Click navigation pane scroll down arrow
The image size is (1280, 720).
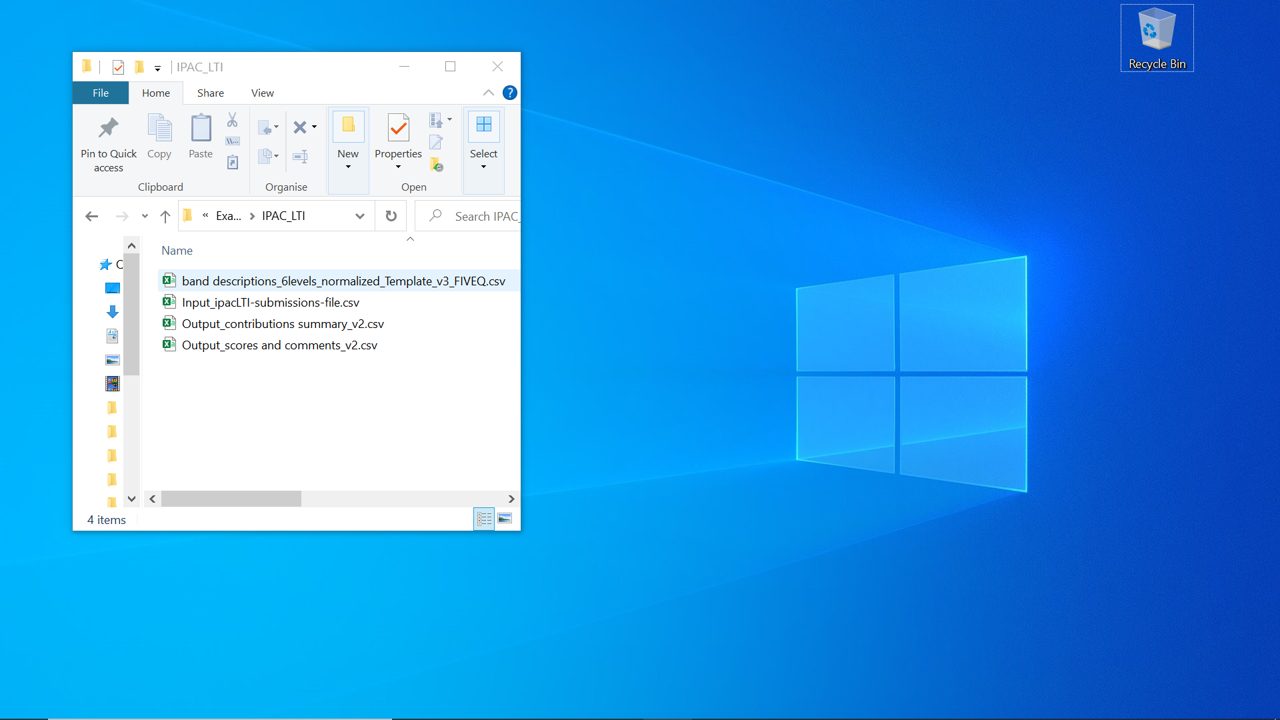coord(131,498)
